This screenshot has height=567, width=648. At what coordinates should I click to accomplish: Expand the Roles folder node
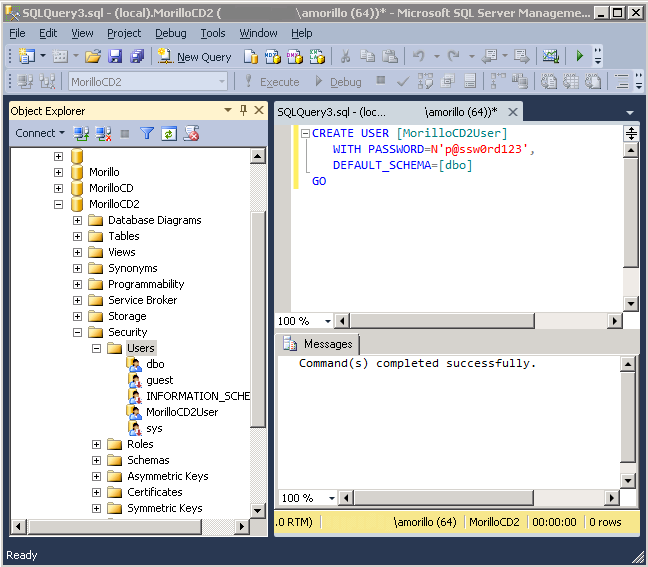[97, 444]
